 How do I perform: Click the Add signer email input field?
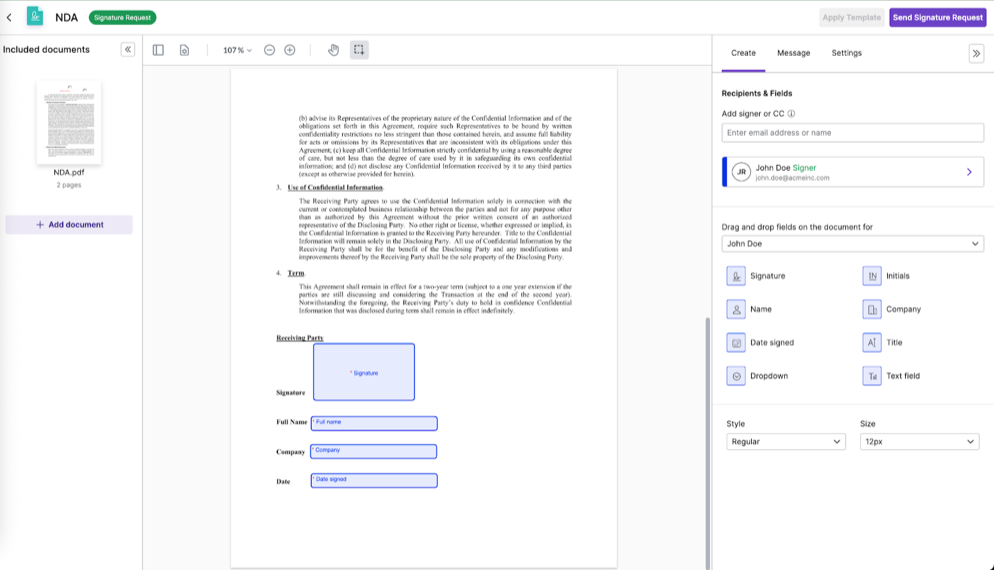852,133
